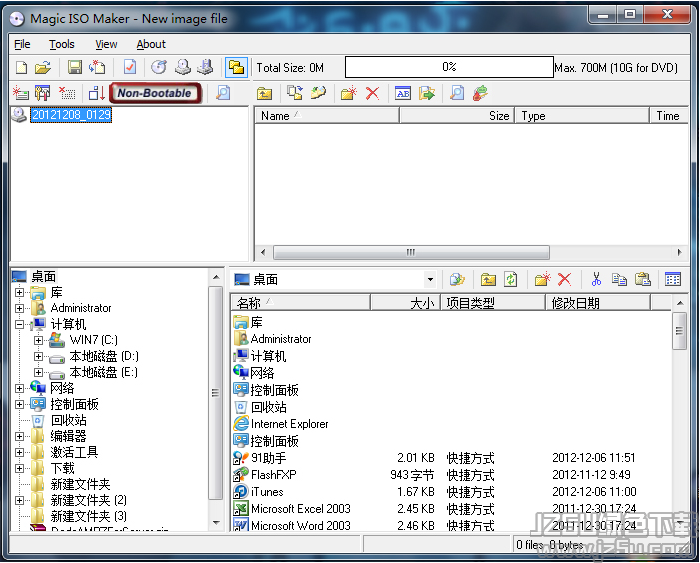Viewport: 700px width, 563px height.
Task: Toggle the file browser panel icon
Action: [236, 67]
